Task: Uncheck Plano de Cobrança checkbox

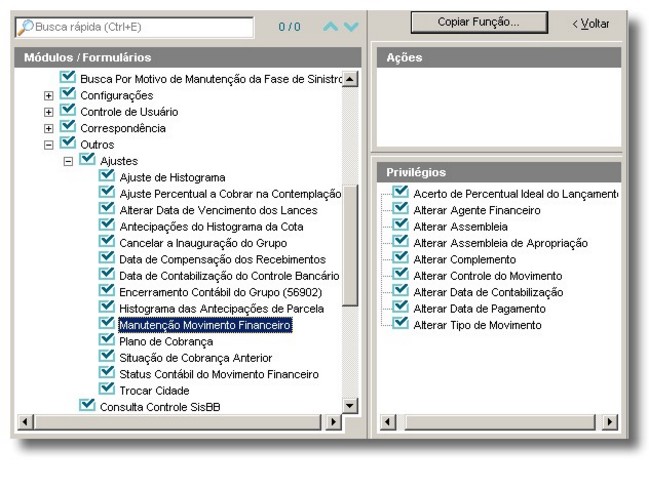Action: (107, 340)
